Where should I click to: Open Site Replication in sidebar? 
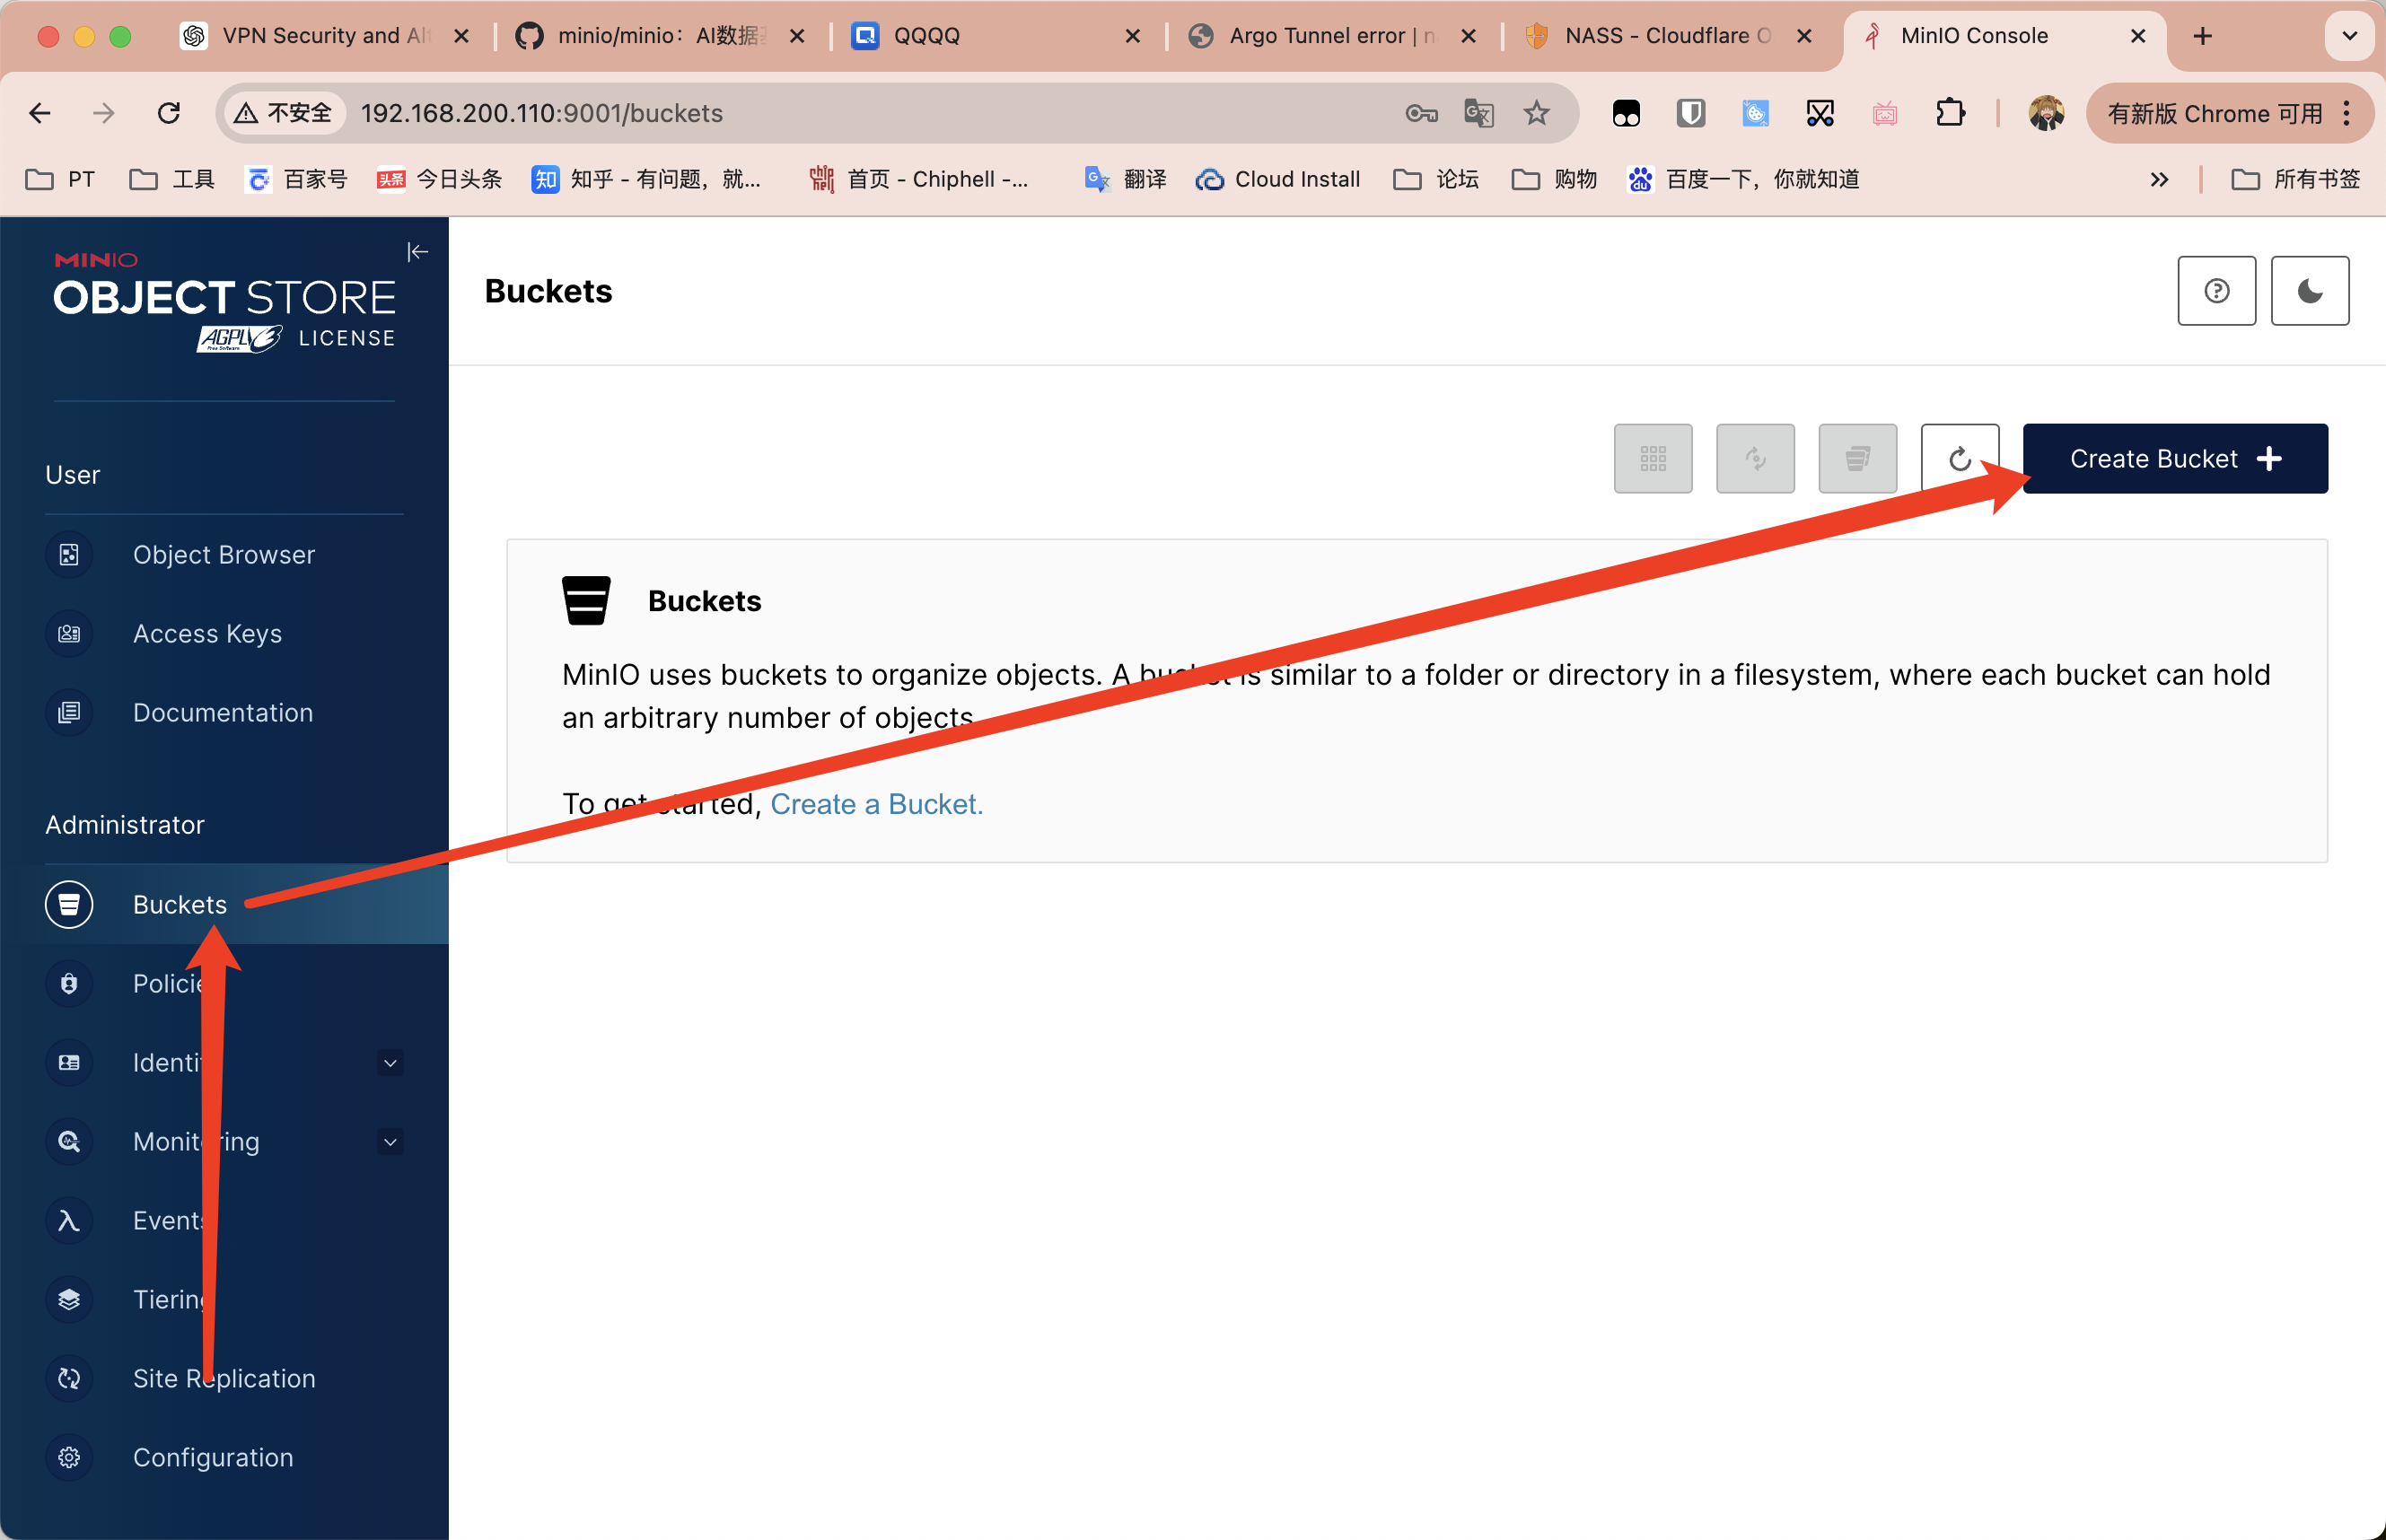coord(224,1379)
